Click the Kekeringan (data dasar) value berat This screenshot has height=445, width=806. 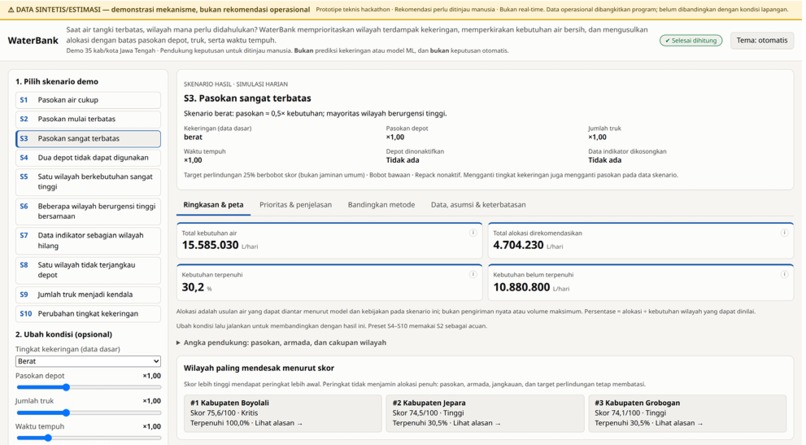tap(193, 137)
